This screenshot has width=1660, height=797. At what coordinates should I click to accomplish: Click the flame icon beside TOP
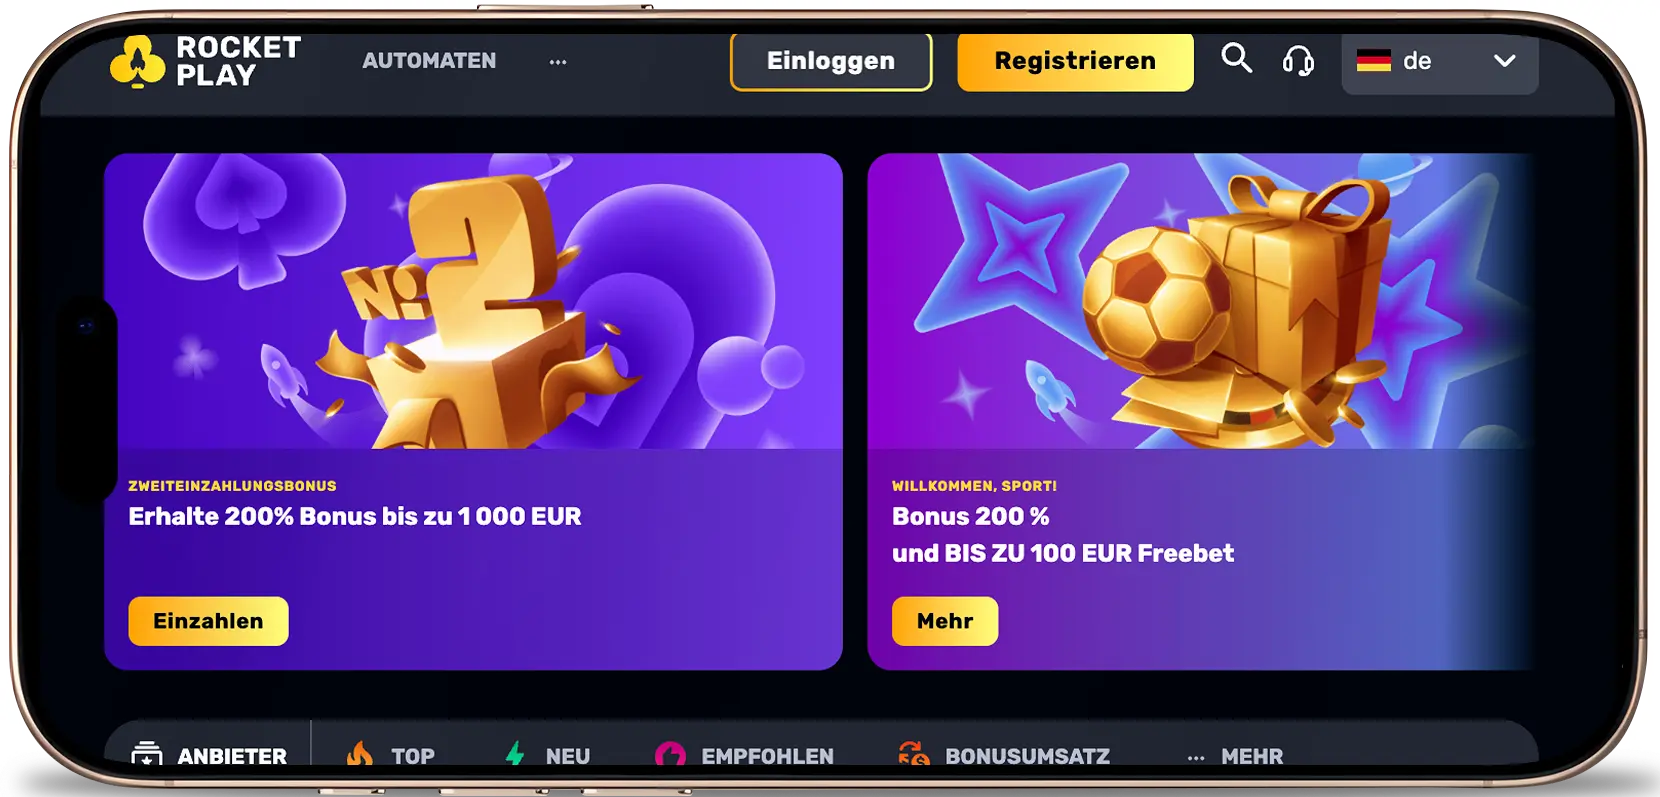pos(359,754)
